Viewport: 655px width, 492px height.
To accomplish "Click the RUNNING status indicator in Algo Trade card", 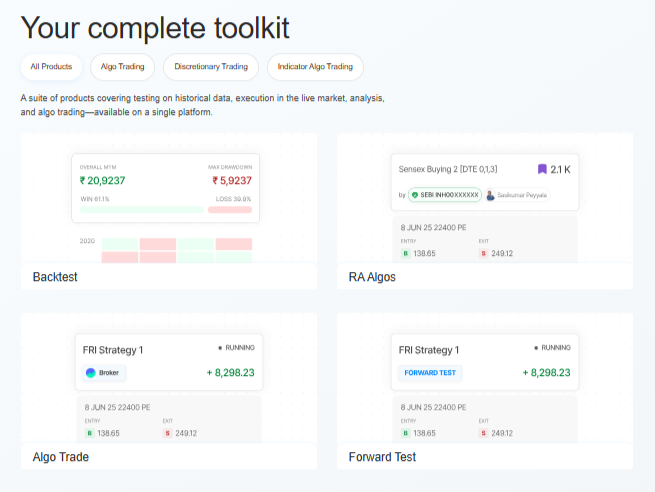I will (236, 348).
